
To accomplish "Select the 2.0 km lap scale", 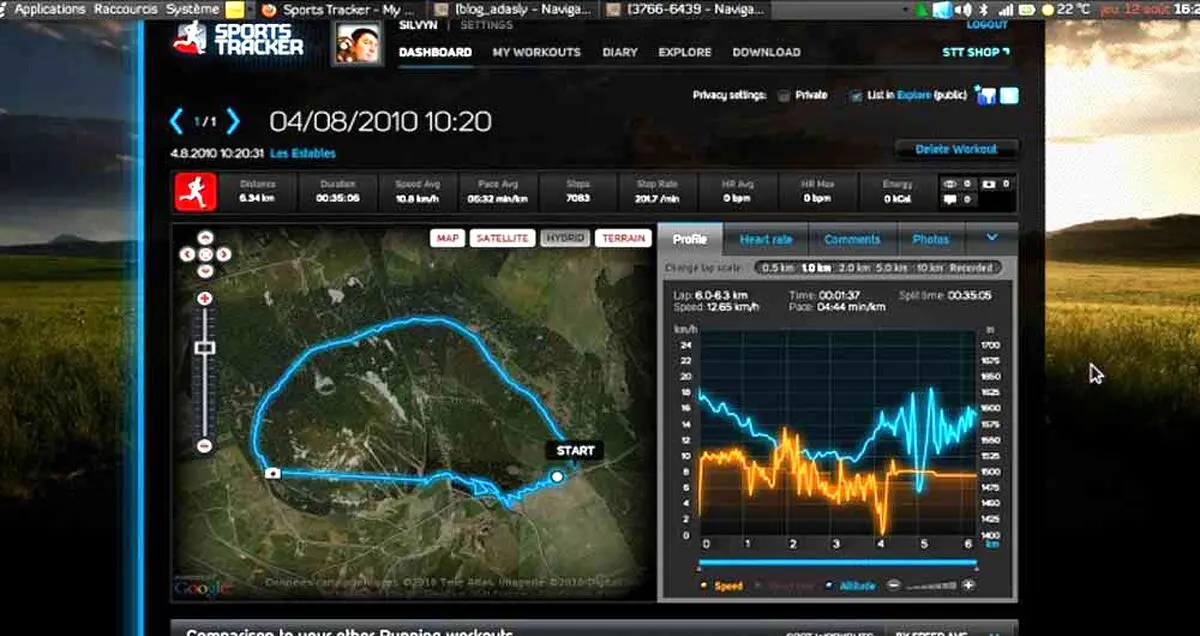I will [x=853, y=268].
